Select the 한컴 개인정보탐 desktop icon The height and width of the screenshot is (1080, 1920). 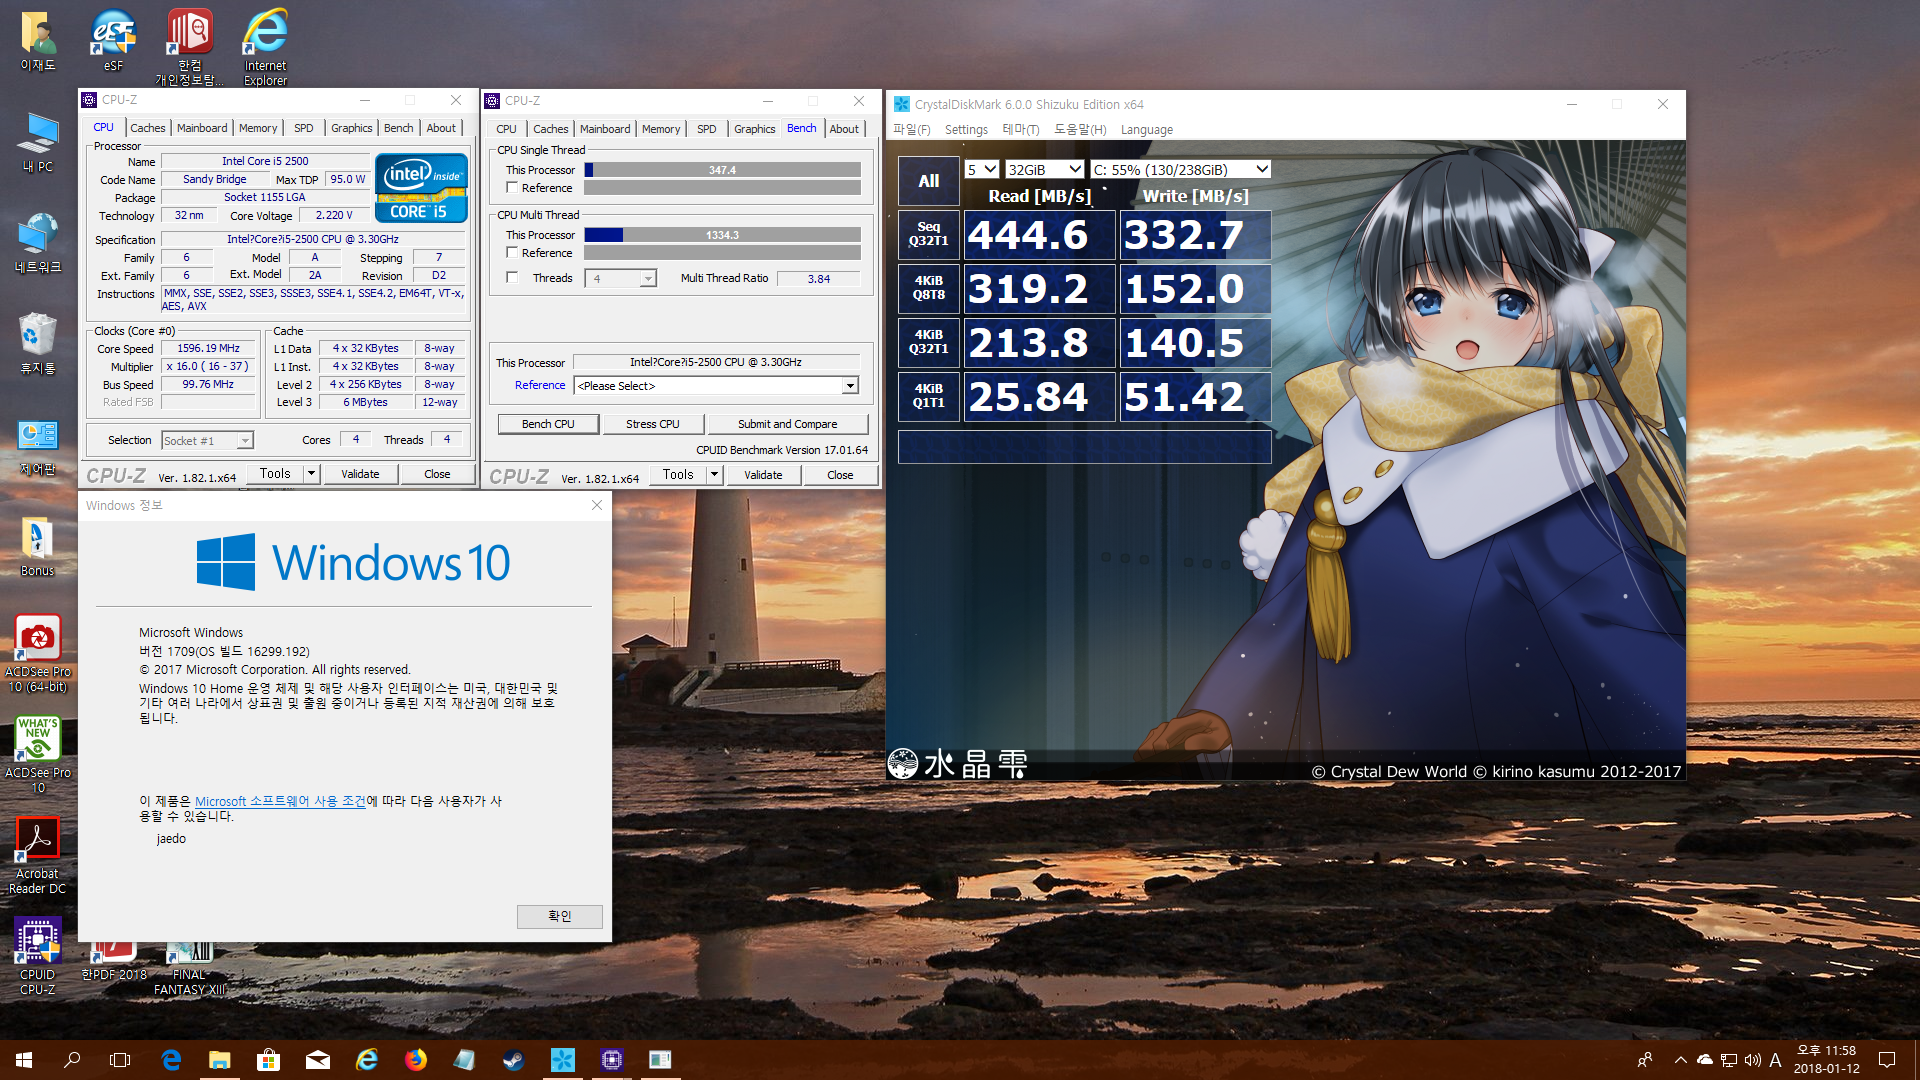(x=189, y=46)
